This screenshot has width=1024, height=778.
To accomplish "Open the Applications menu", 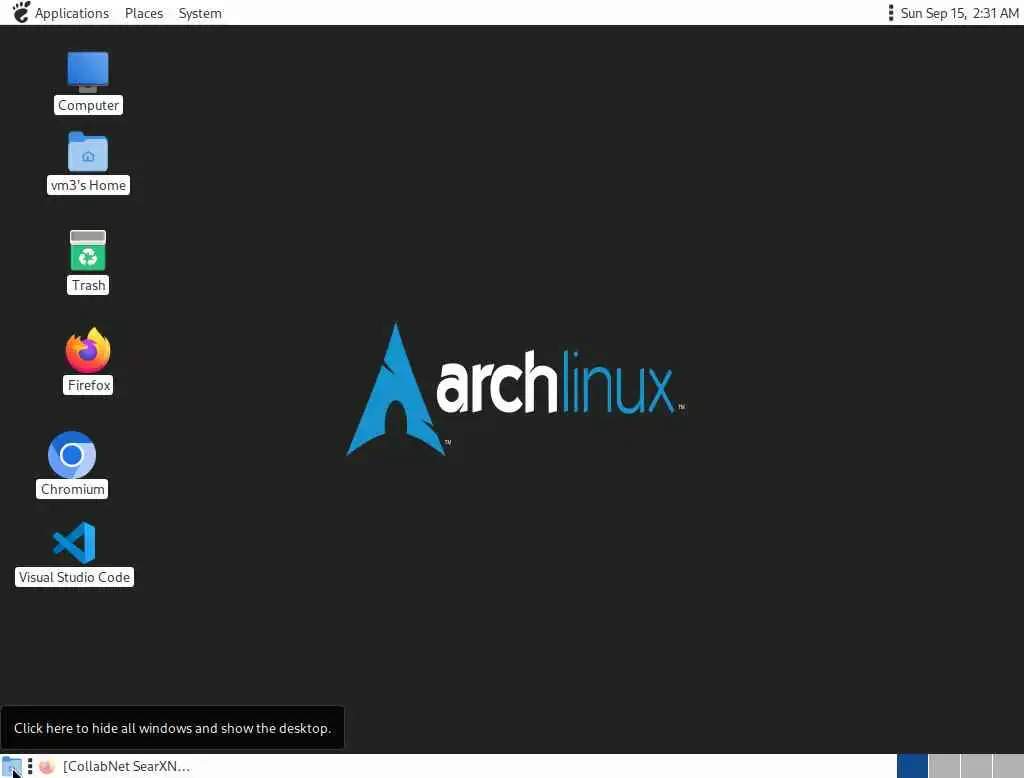I will 71,13.
